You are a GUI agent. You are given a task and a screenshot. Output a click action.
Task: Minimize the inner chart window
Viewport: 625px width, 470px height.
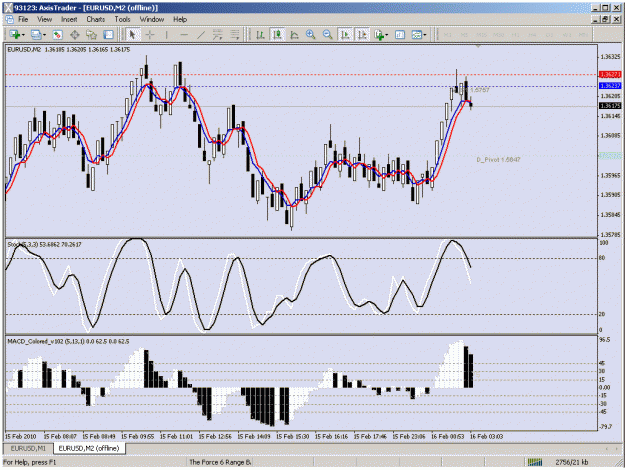coord(596,19)
